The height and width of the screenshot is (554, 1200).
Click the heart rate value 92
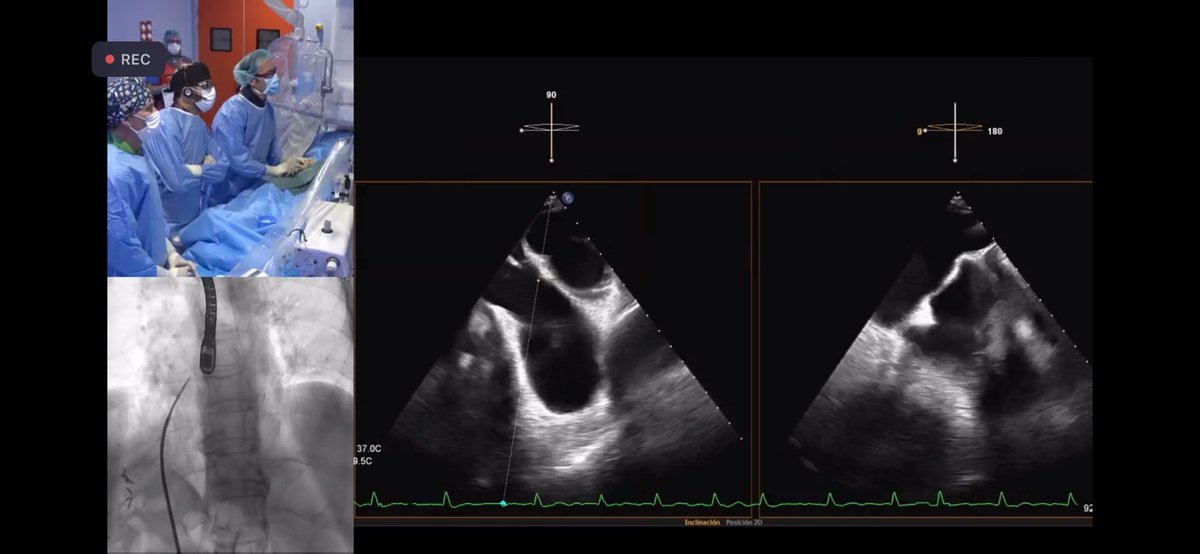tap(1087, 508)
